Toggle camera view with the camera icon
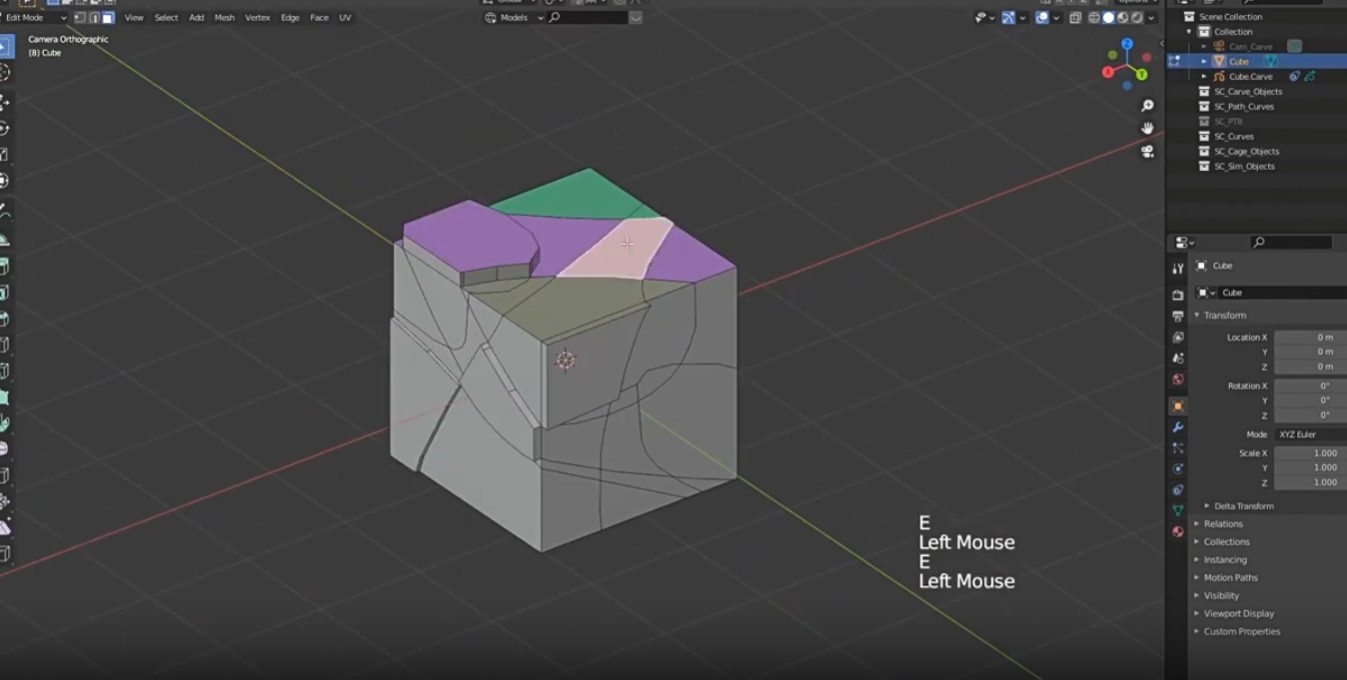Image resolution: width=1347 pixels, height=680 pixels. pos(1147,151)
